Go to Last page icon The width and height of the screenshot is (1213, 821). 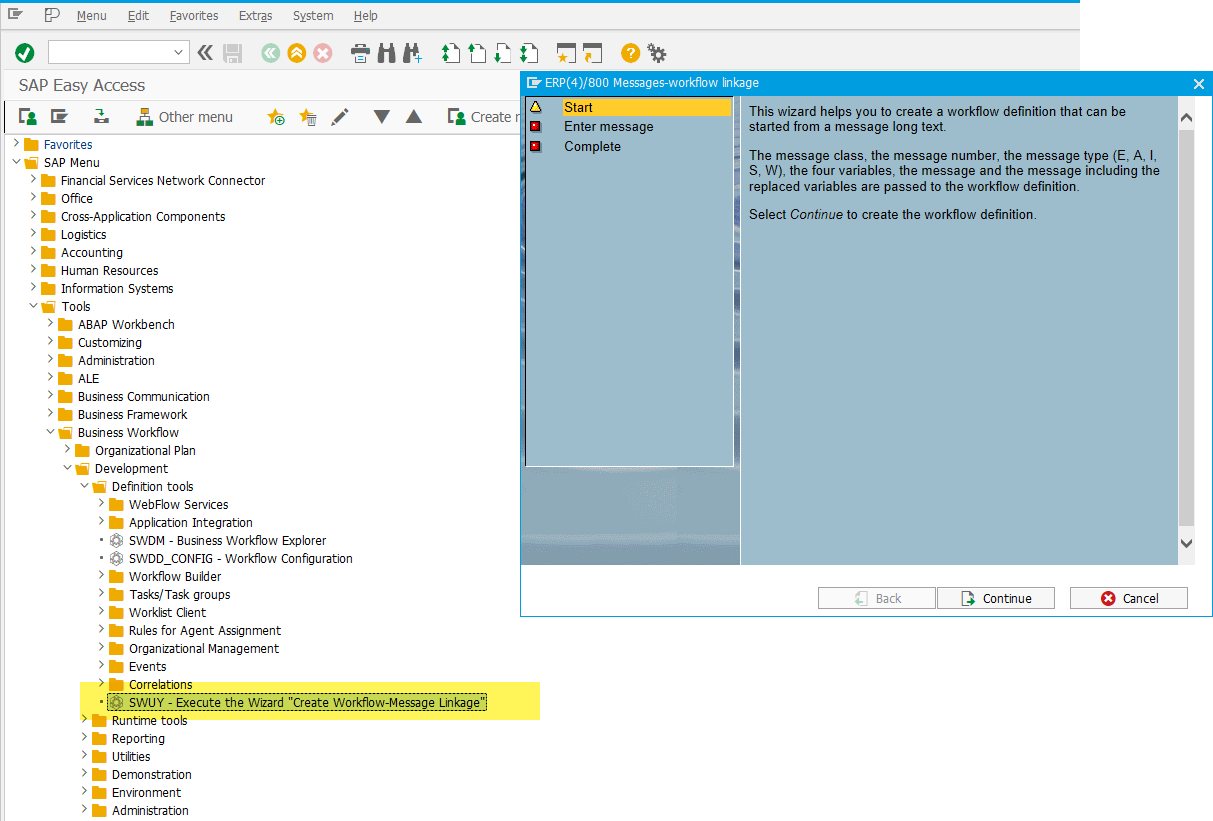click(529, 53)
